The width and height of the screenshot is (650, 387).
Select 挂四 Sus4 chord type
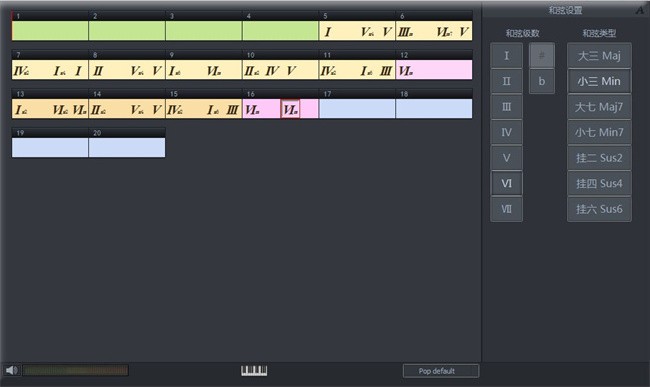tap(599, 183)
